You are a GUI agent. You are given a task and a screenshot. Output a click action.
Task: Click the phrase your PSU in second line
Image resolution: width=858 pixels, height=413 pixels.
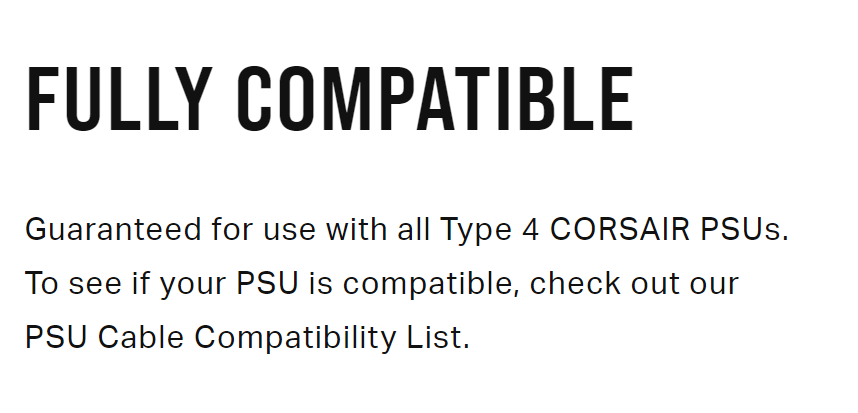tap(229, 284)
